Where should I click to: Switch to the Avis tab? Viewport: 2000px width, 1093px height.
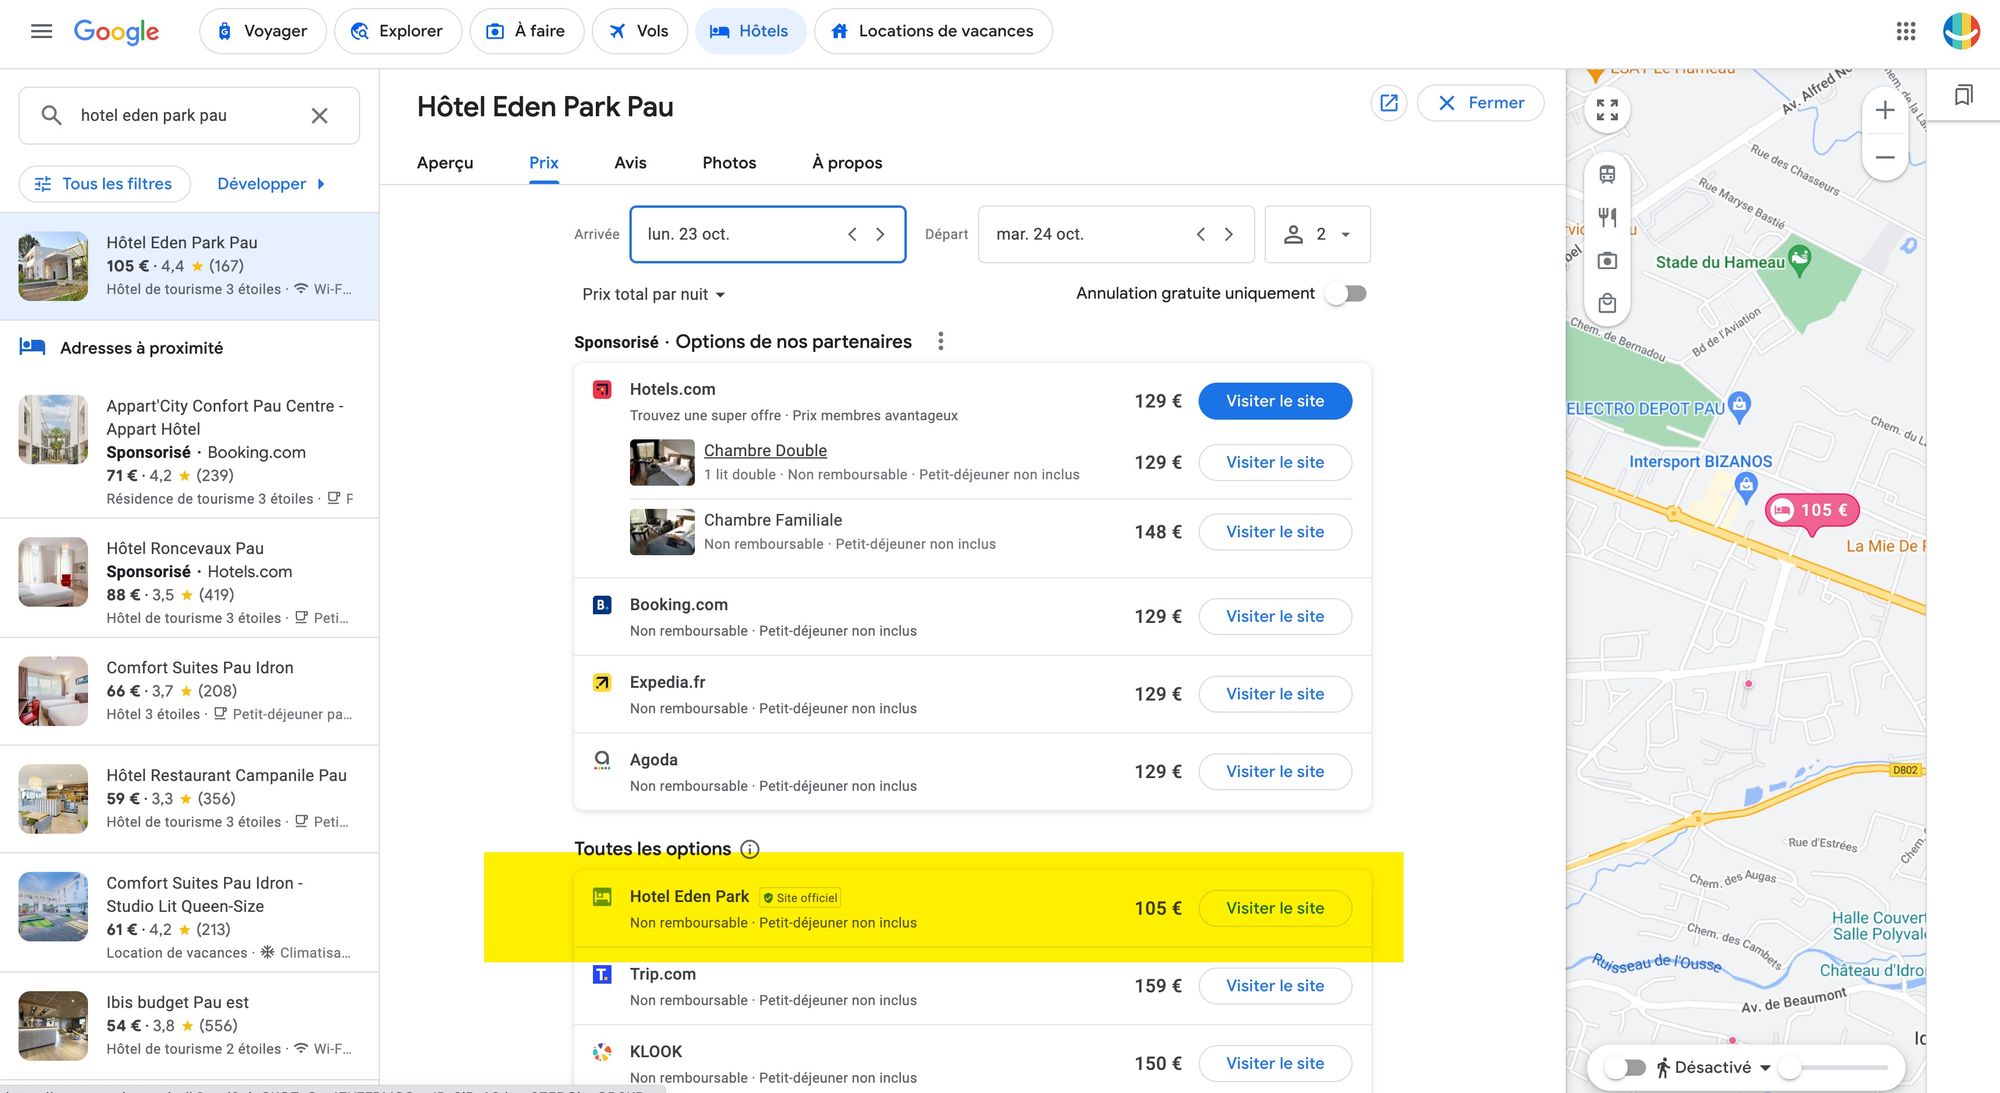point(630,163)
